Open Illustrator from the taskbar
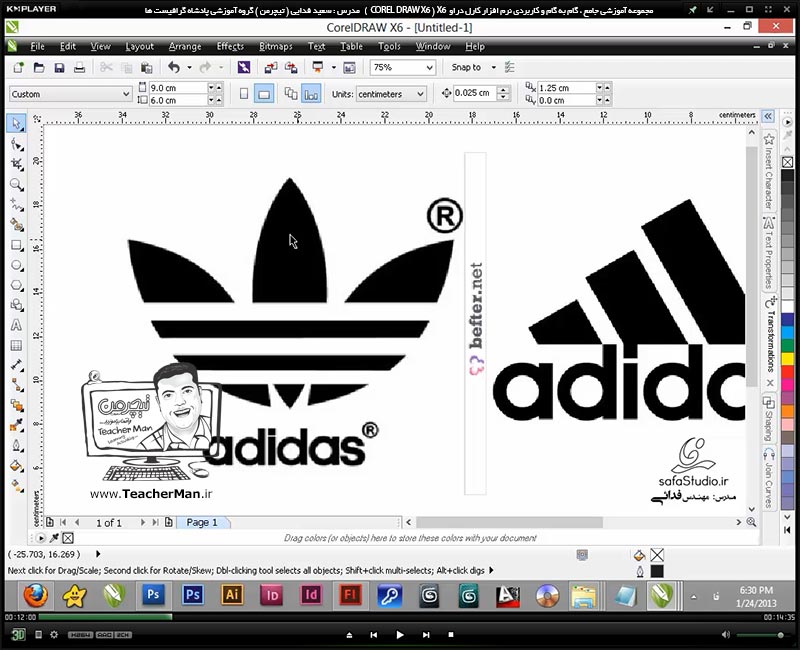The image size is (800, 650). point(232,595)
